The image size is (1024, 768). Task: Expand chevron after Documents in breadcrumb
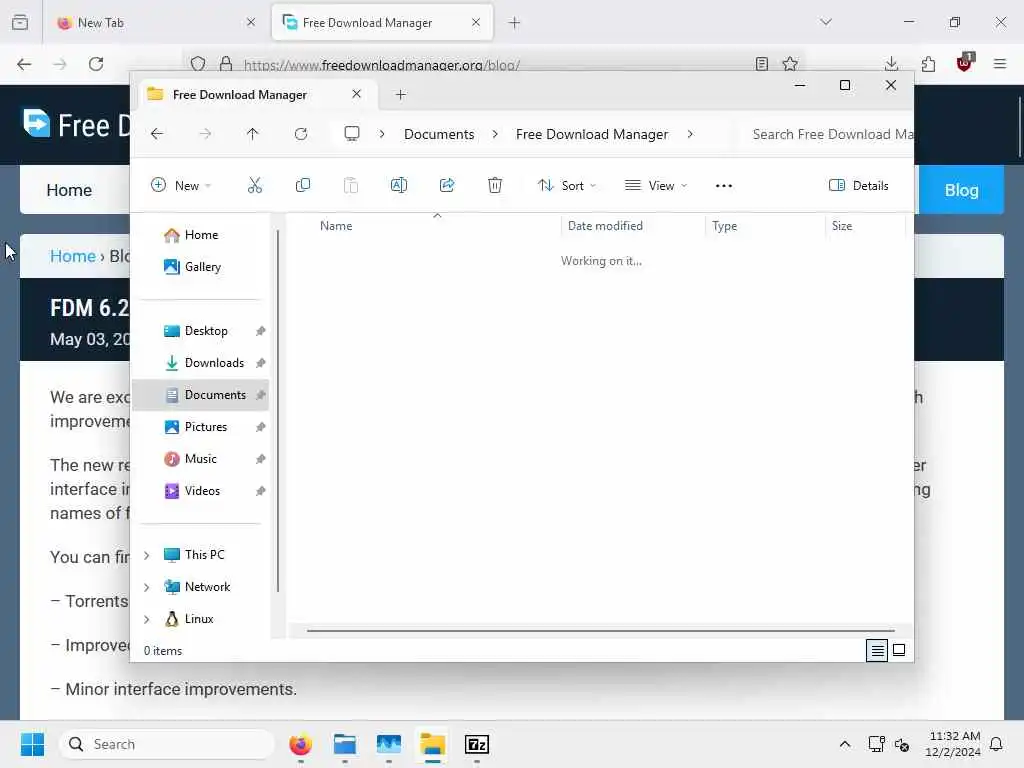[495, 134]
